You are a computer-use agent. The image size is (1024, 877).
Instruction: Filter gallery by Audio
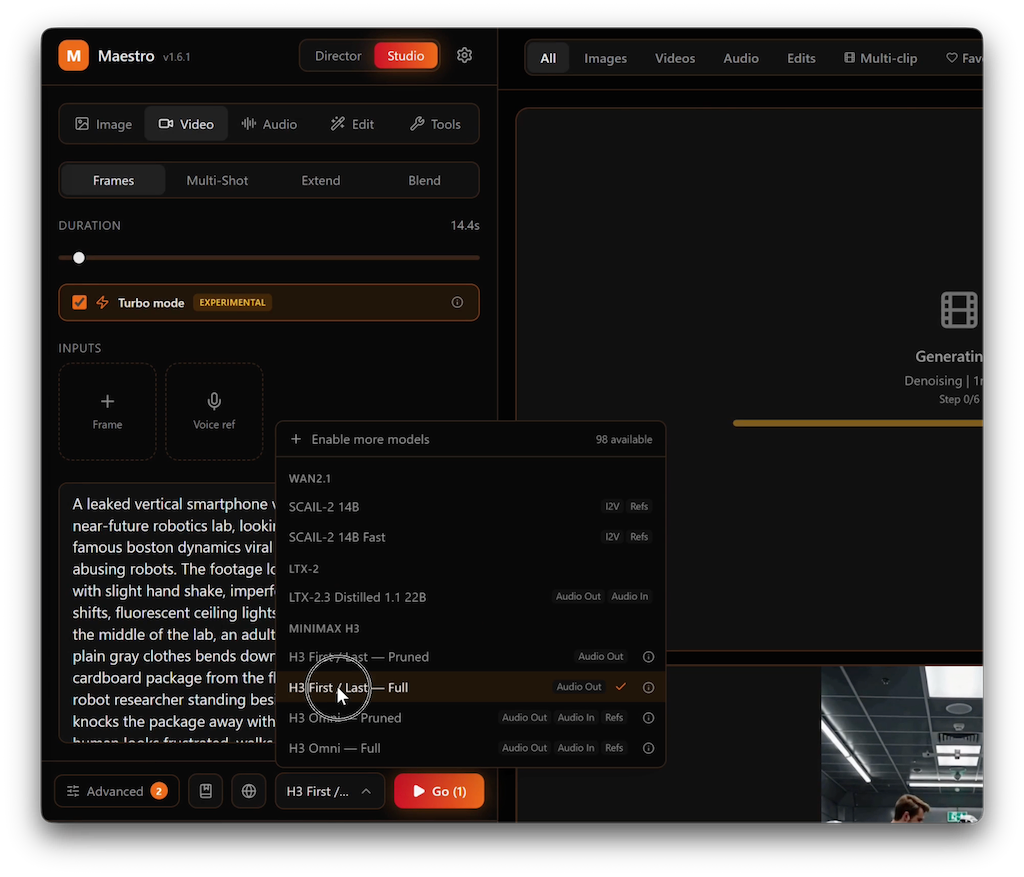[x=741, y=58]
